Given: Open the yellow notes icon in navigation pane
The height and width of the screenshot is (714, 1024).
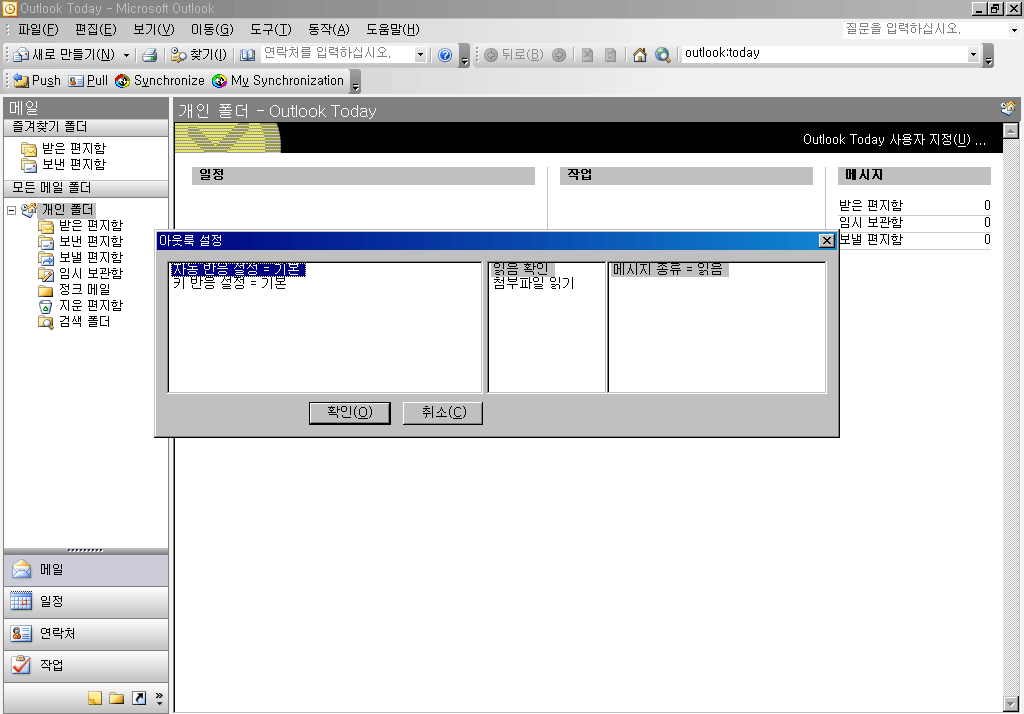Looking at the screenshot, I should click(x=95, y=698).
